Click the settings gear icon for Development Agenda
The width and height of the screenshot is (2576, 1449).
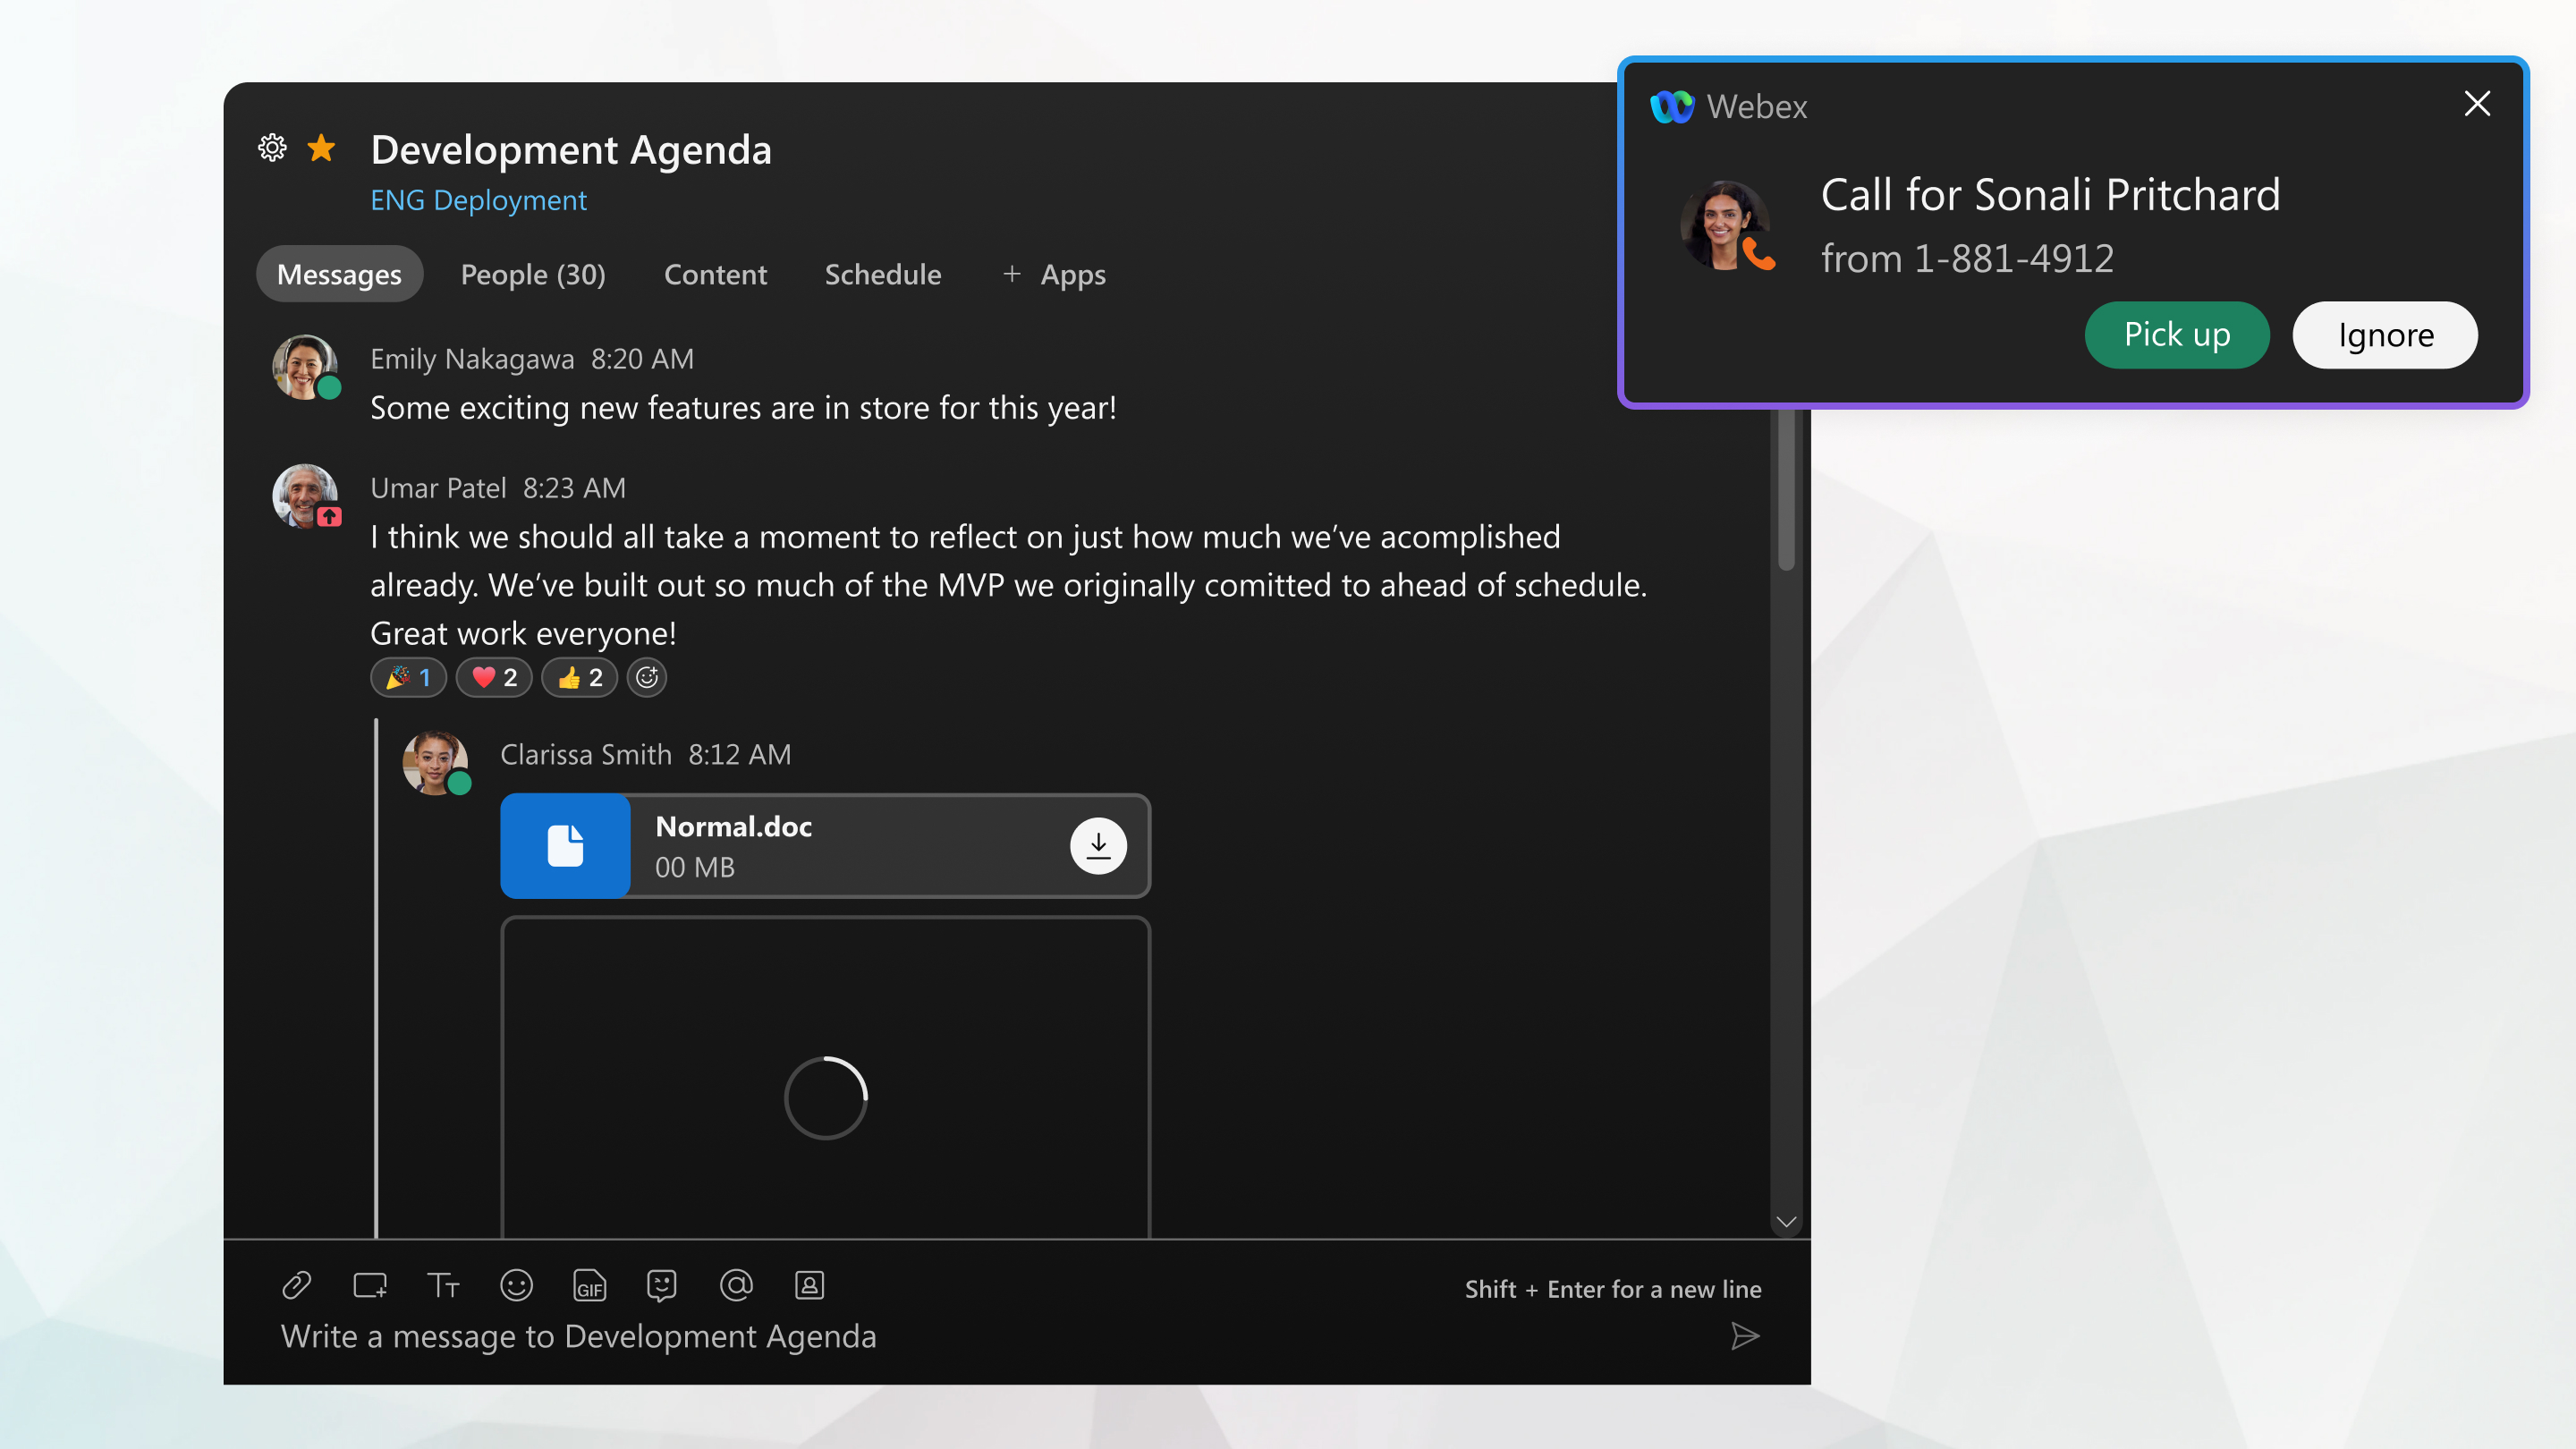point(273,147)
